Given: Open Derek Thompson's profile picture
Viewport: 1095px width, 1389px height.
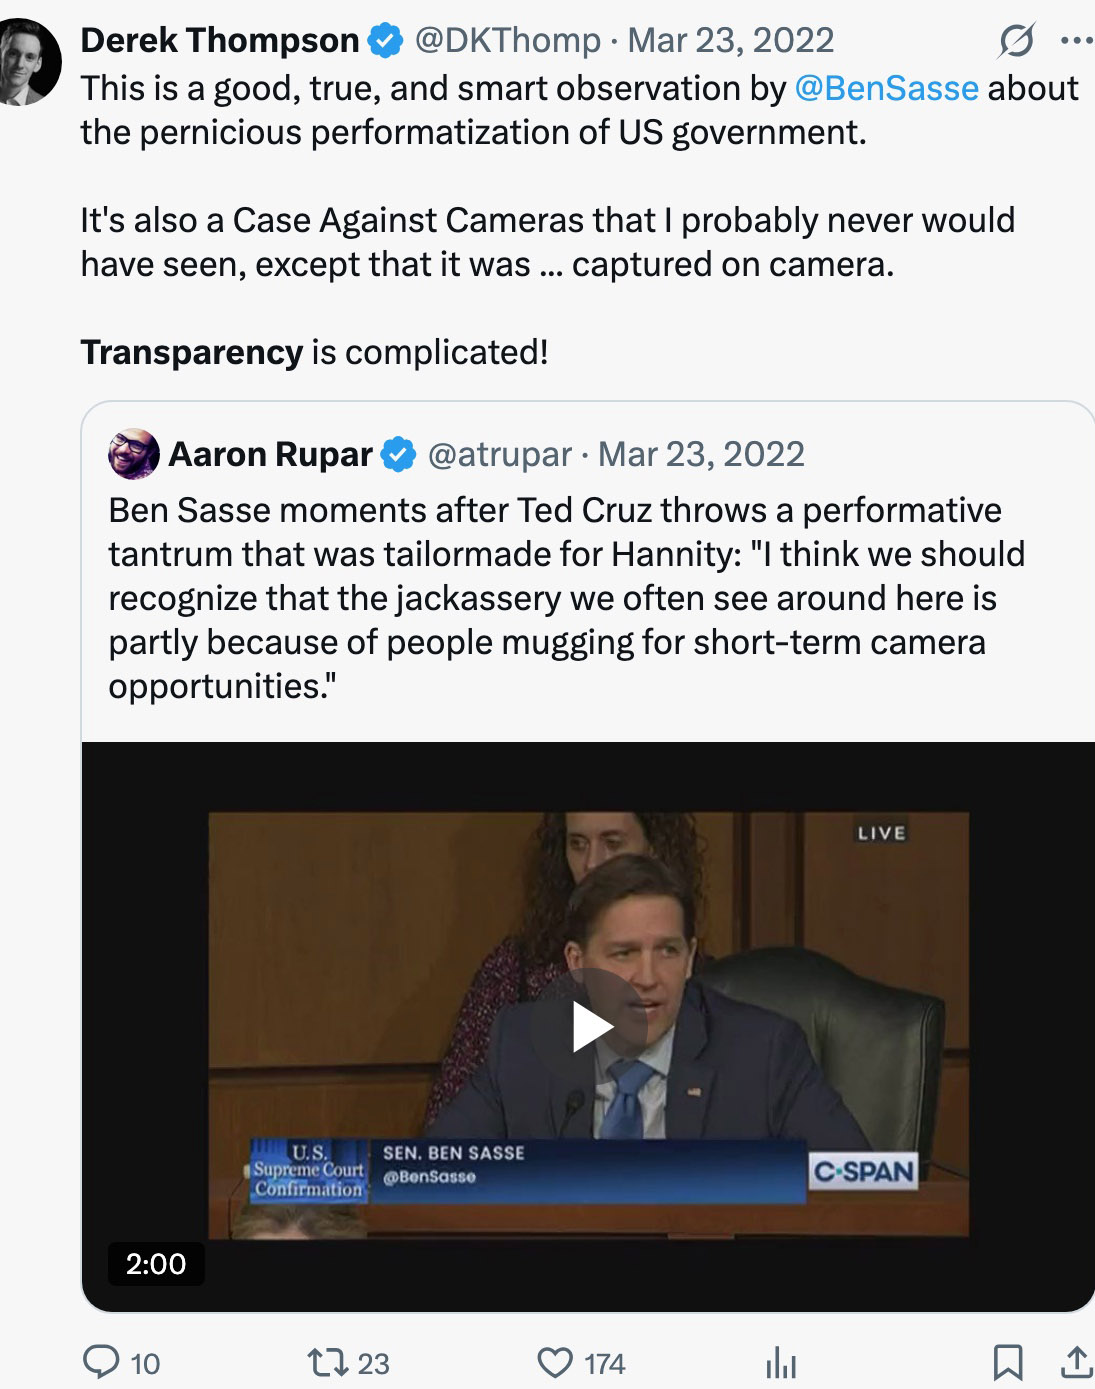Looking at the screenshot, I should tap(27, 62).
